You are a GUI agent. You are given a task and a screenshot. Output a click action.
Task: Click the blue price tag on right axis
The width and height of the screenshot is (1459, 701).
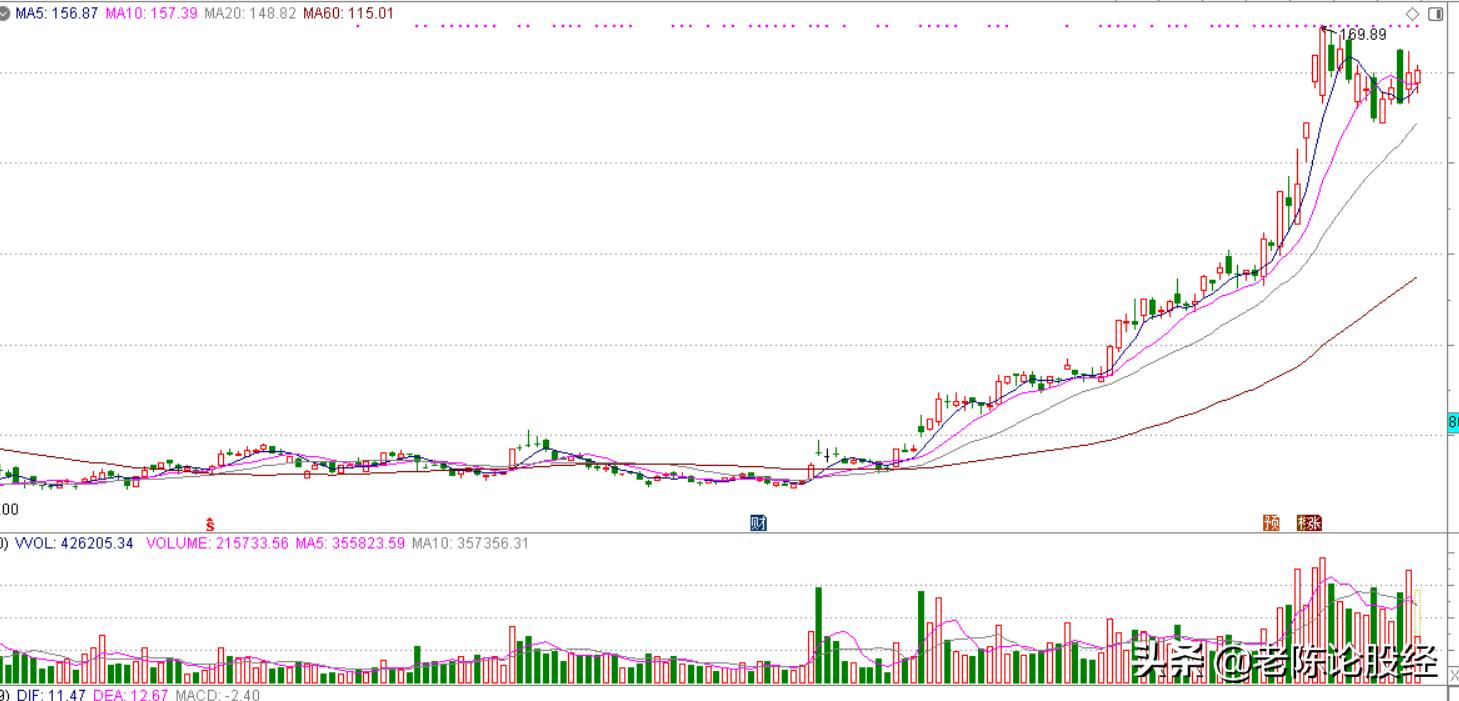point(1453,423)
